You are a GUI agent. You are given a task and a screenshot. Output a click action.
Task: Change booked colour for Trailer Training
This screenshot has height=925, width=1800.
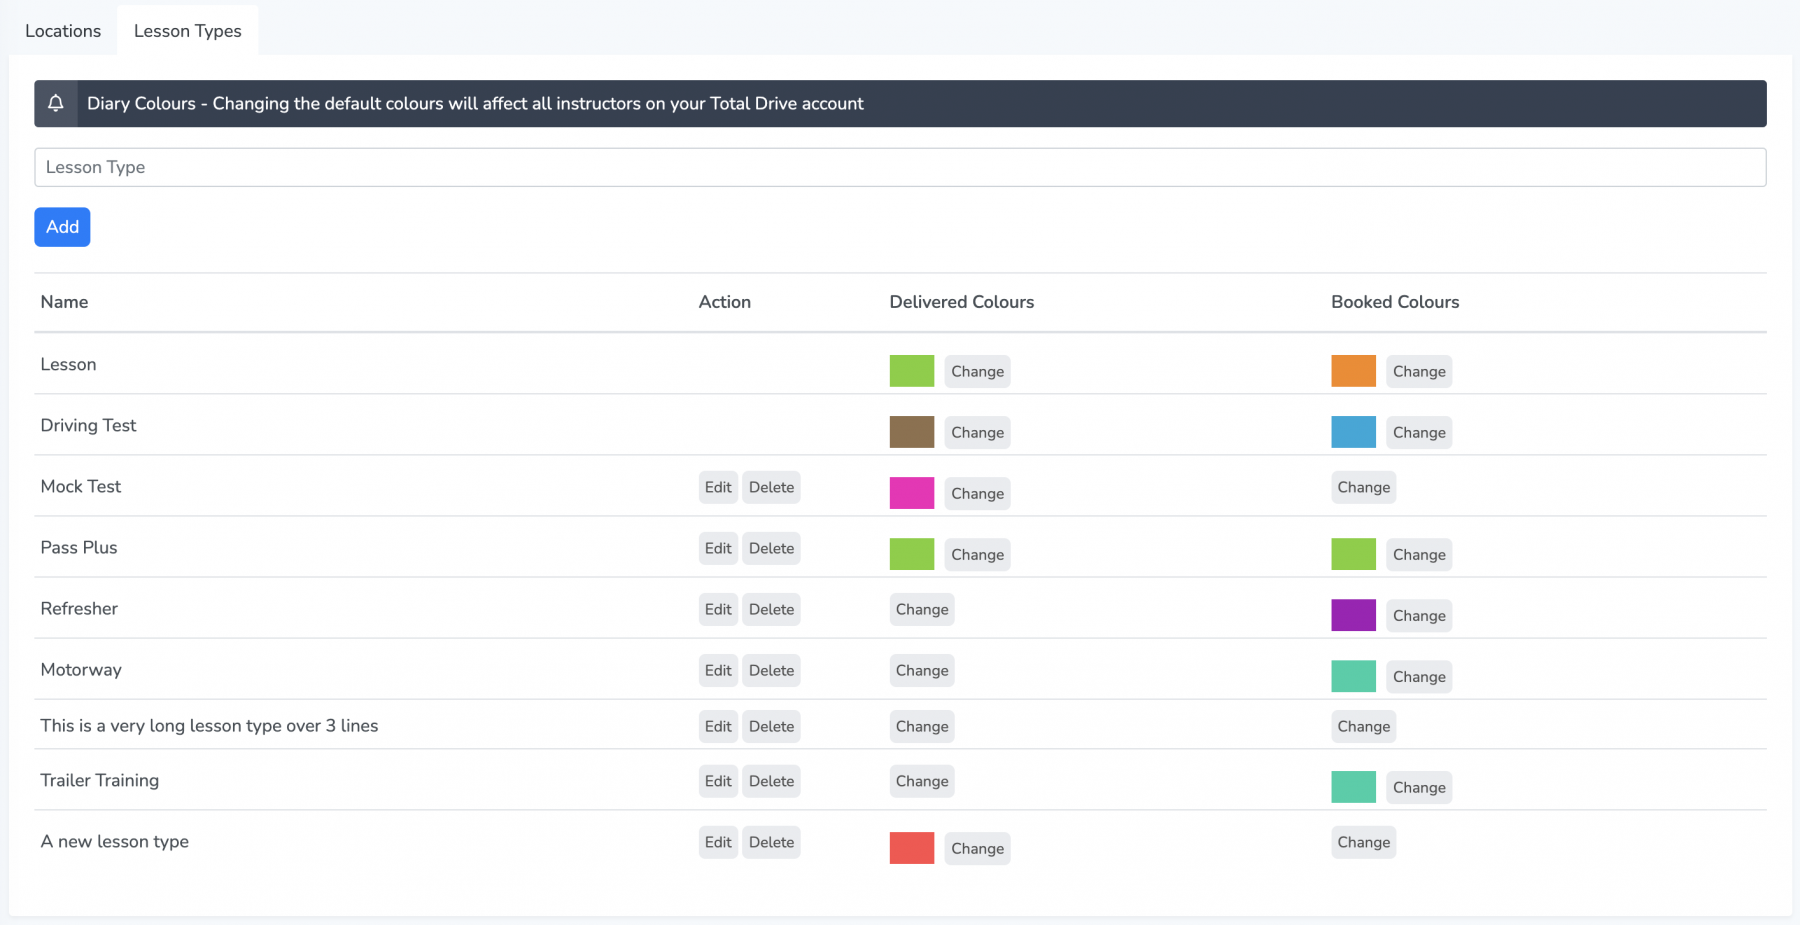[x=1418, y=787]
